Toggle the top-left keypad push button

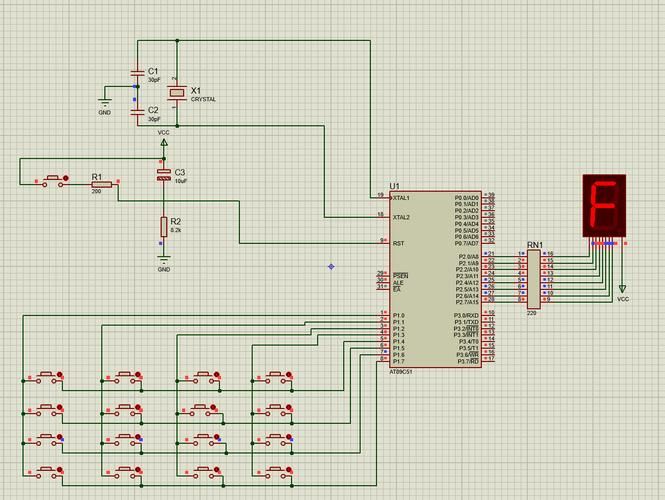tap(47, 377)
